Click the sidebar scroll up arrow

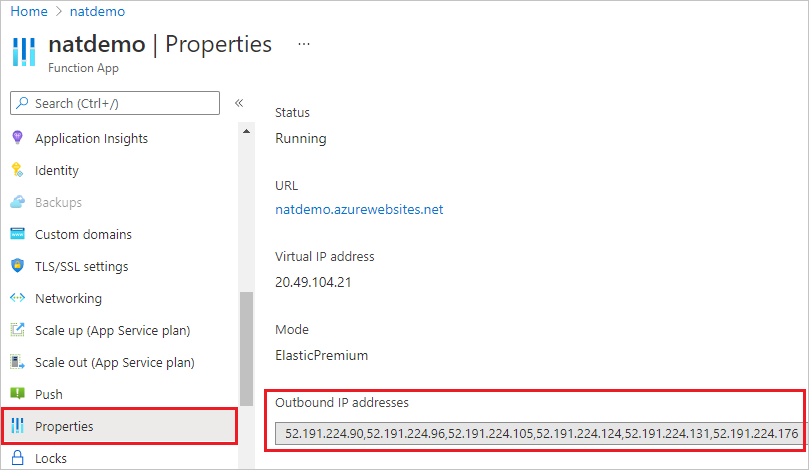point(247,131)
